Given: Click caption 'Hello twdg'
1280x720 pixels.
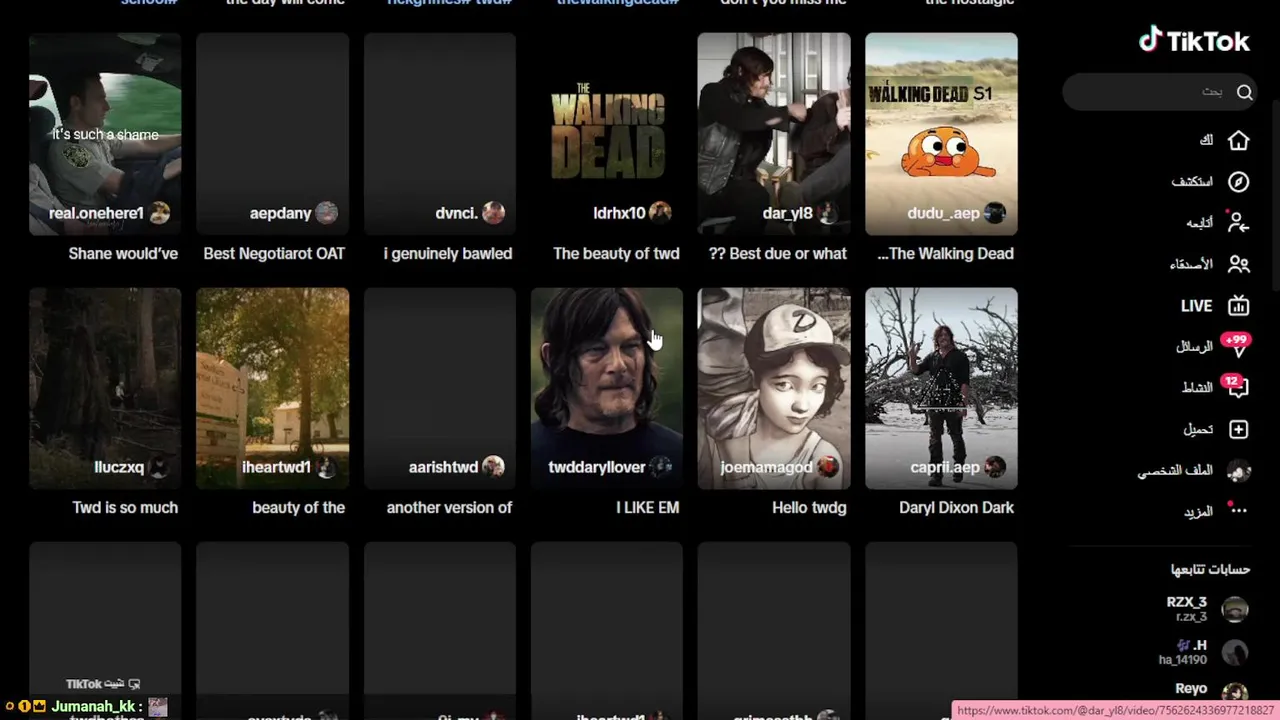Looking at the screenshot, I should (810, 508).
